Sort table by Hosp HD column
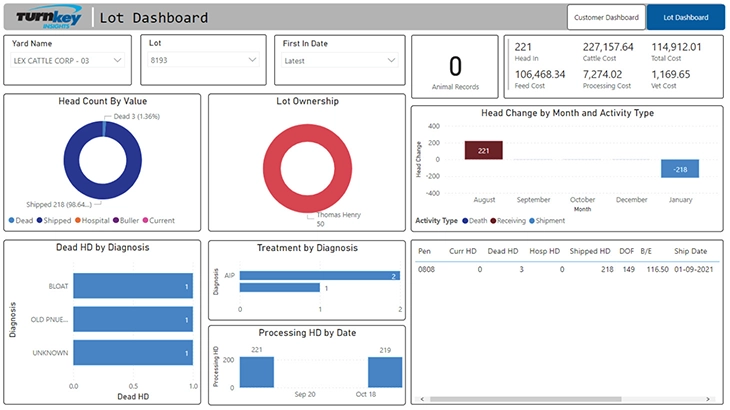The height and width of the screenshot is (410, 730). click(544, 251)
